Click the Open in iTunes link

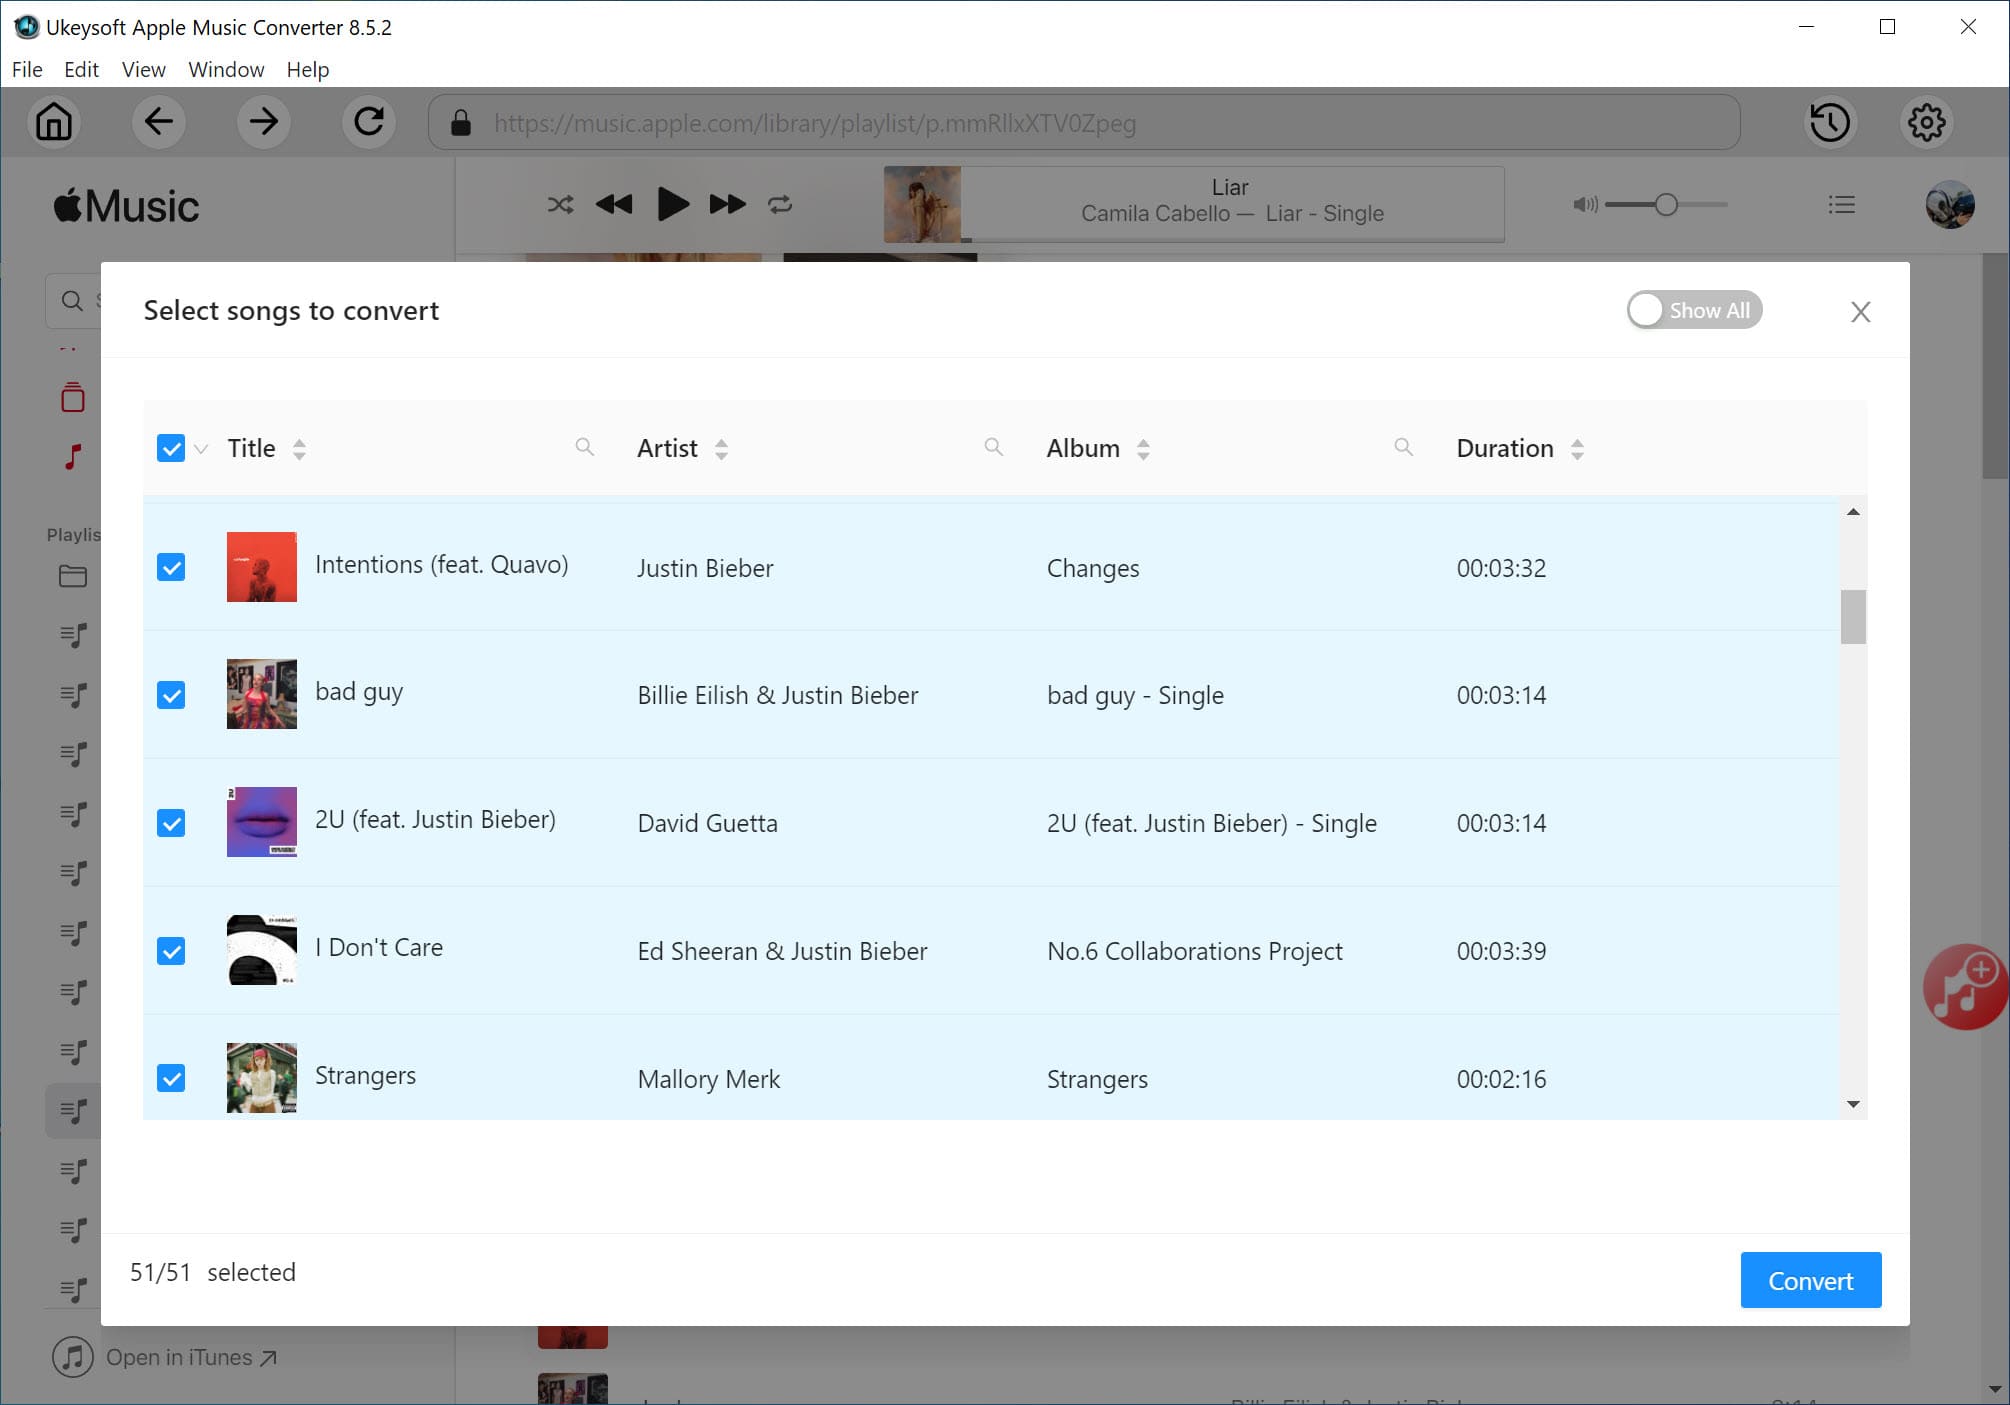coord(191,1357)
